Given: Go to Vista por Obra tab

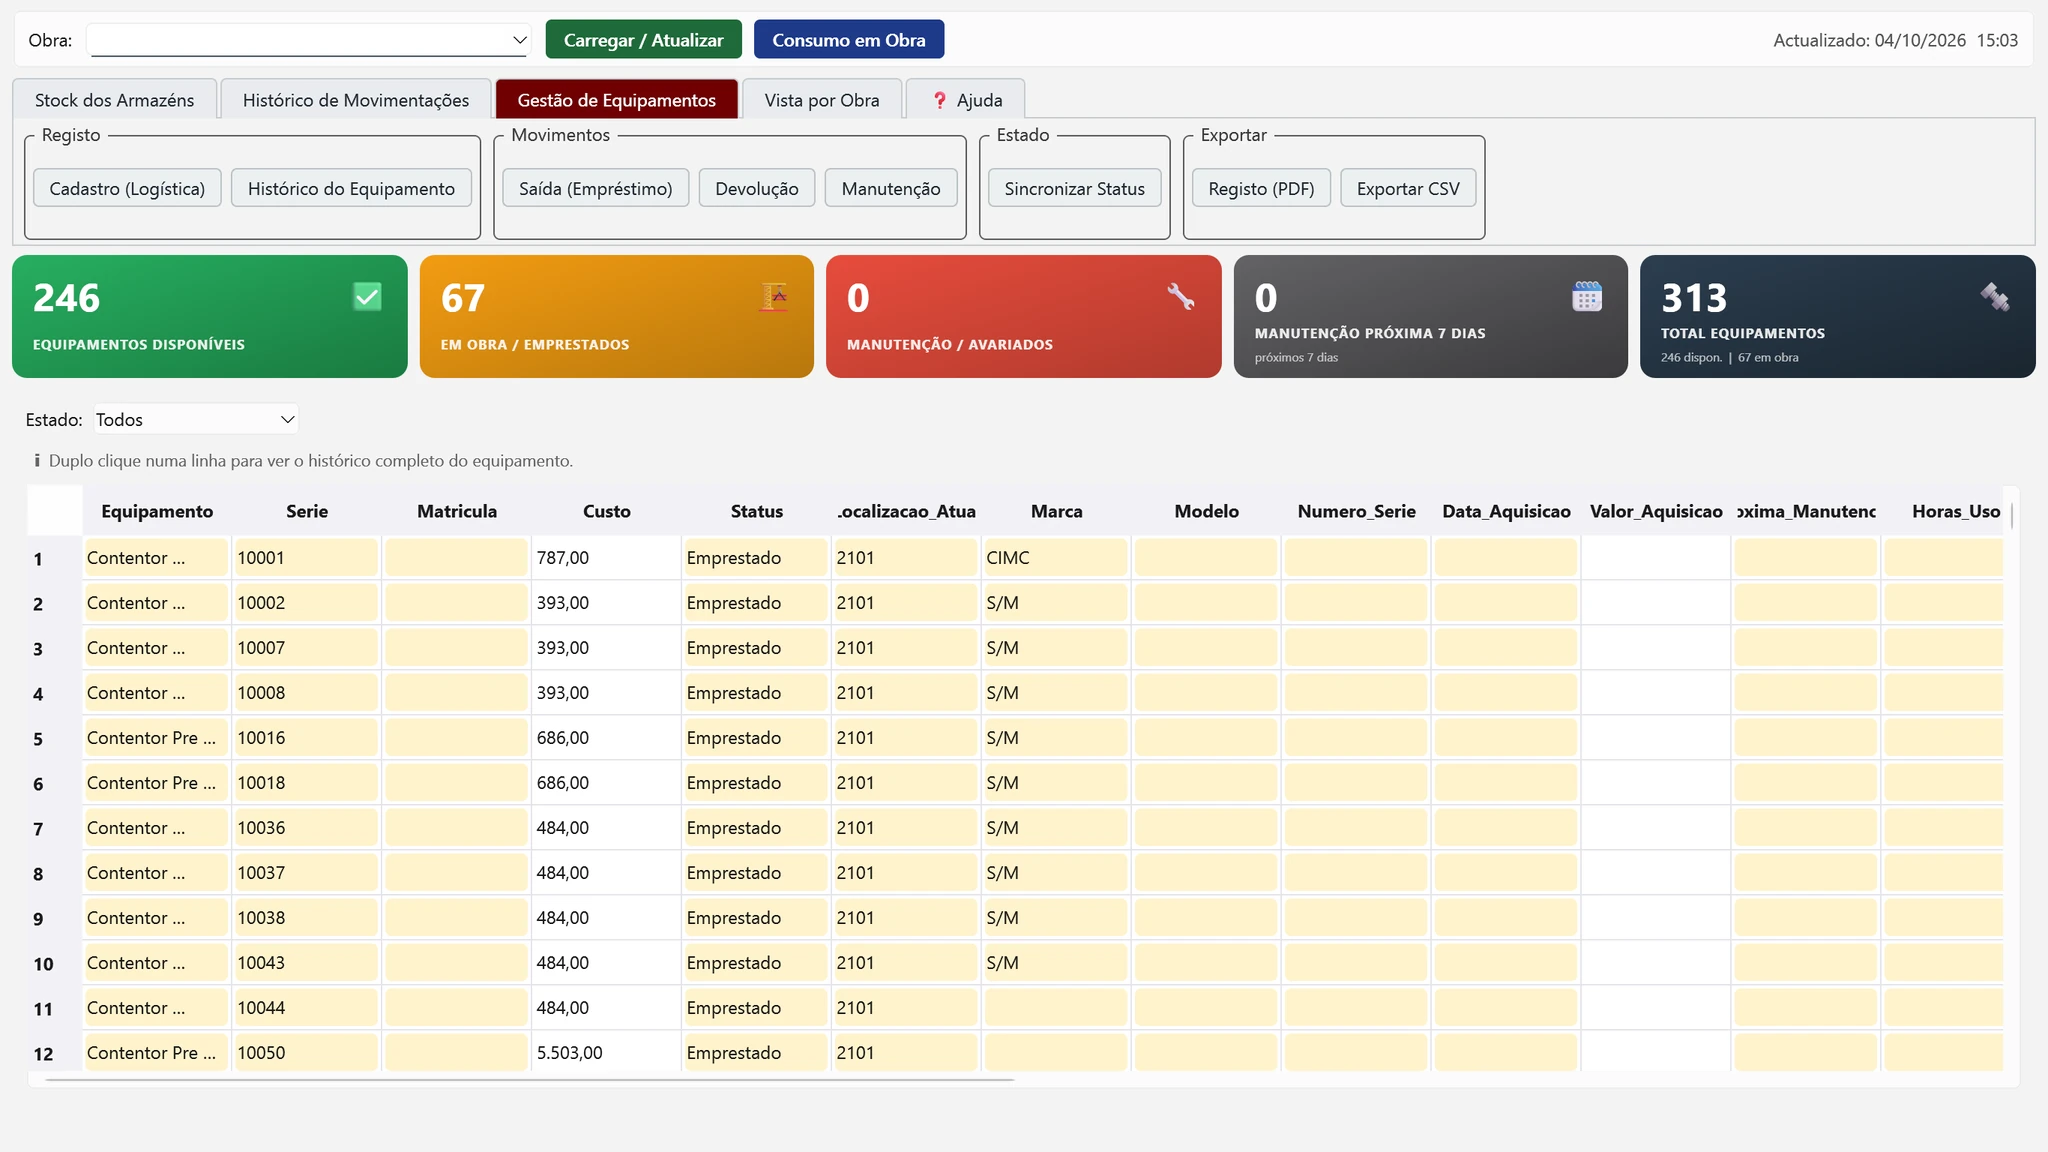Looking at the screenshot, I should [x=822, y=100].
